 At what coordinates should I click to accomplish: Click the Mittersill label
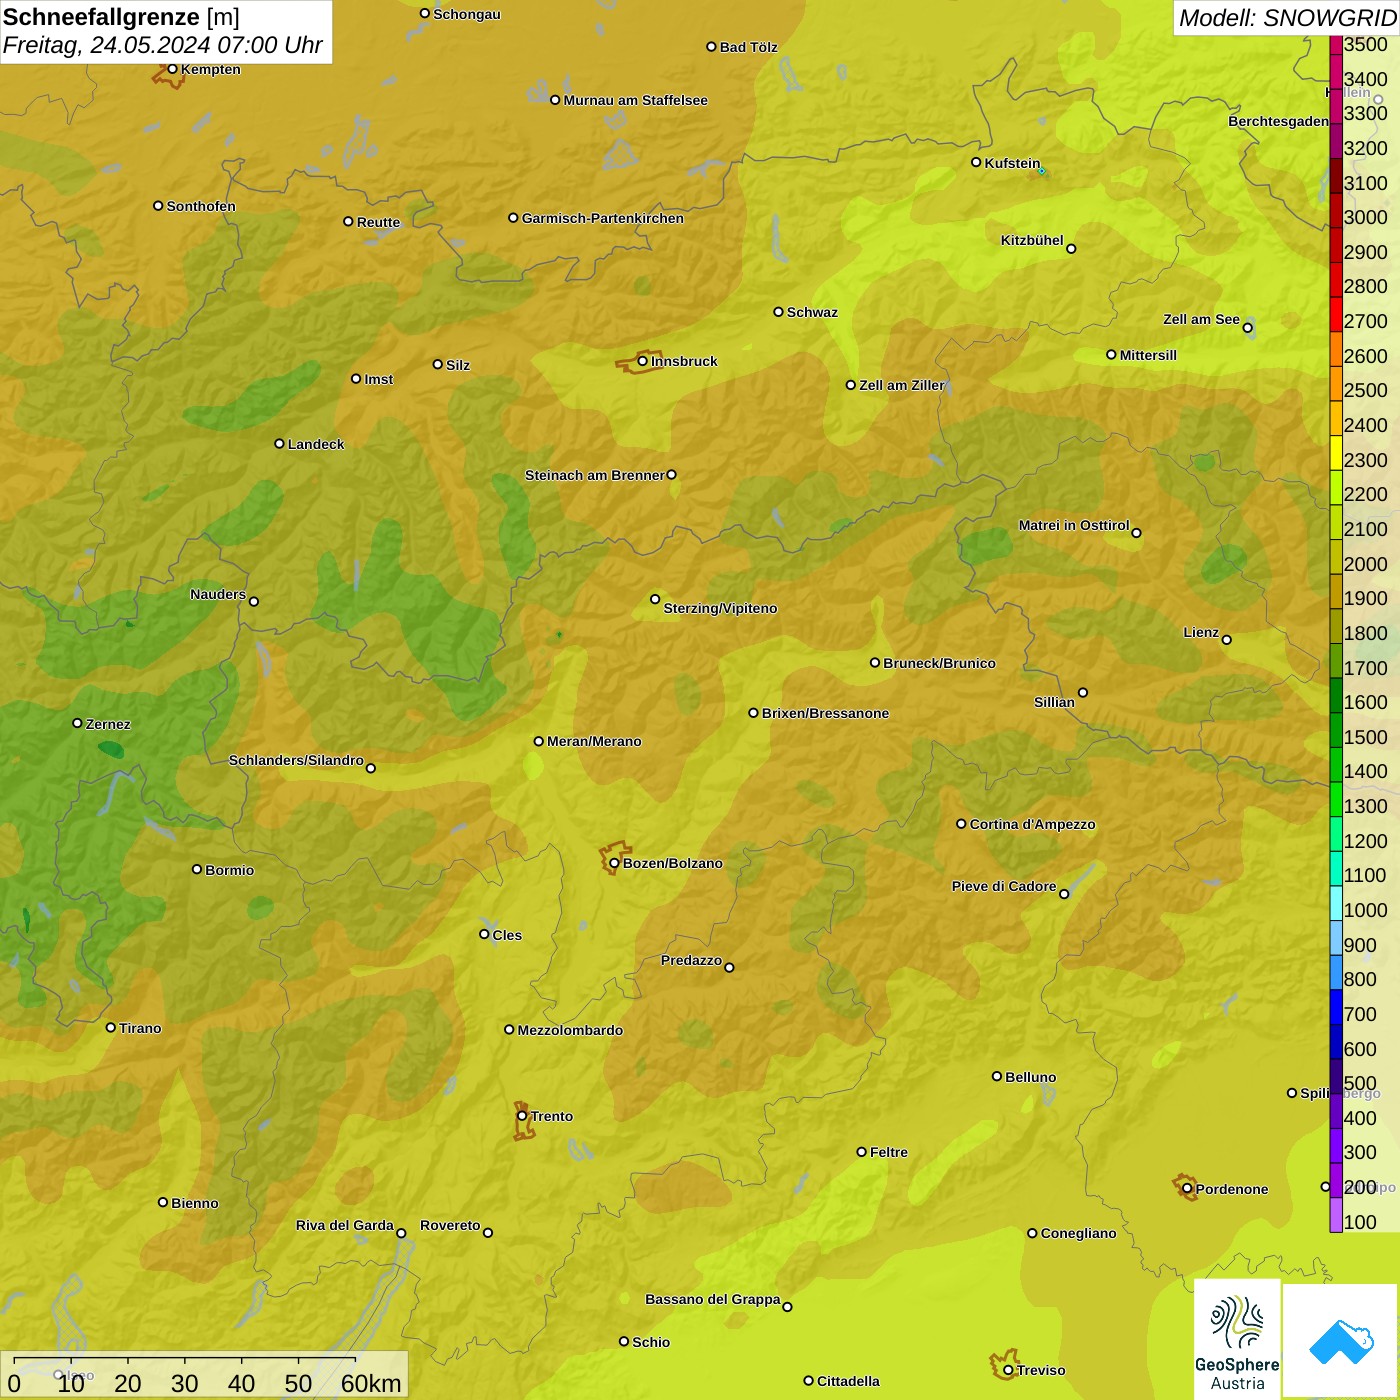pos(1148,355)
